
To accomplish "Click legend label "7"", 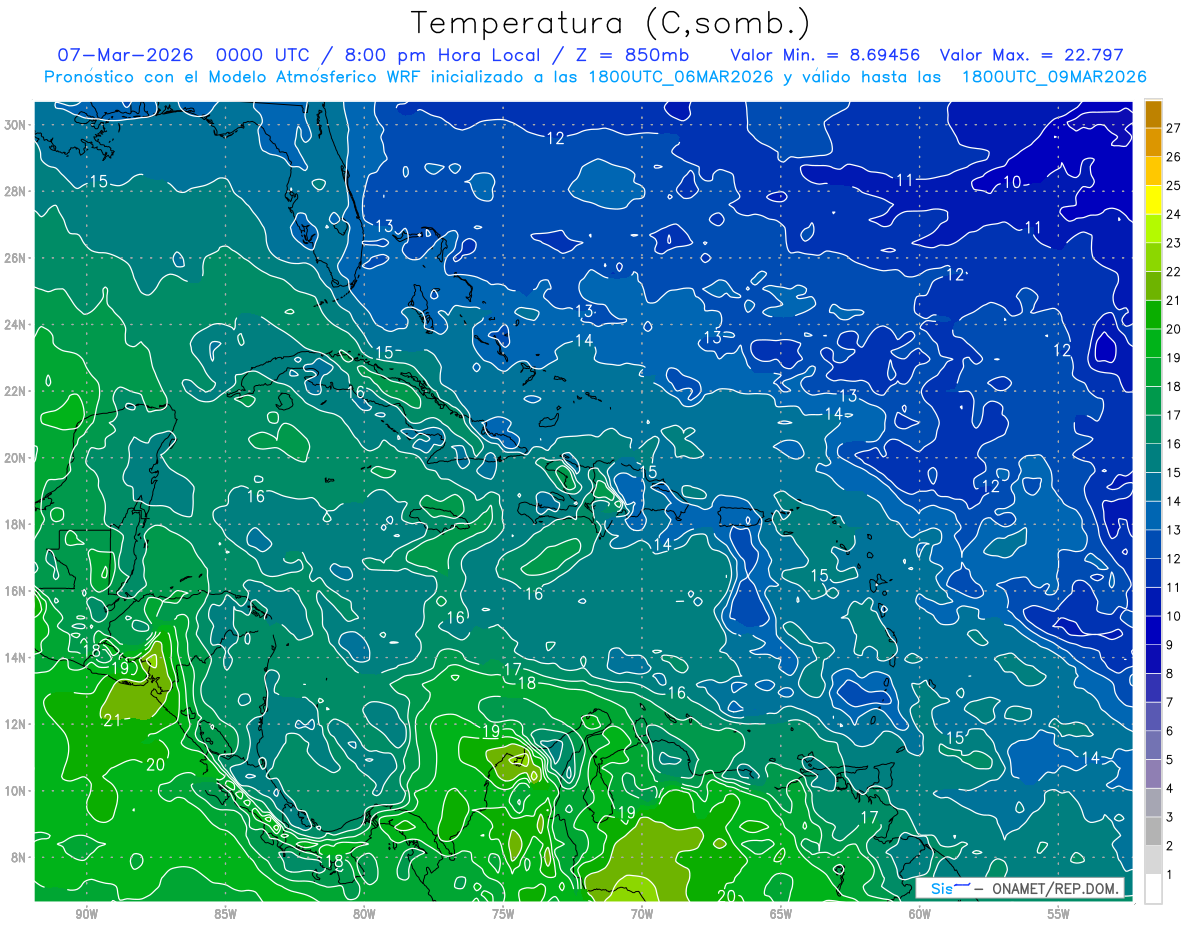I will pyautogui.click(x=1169, y=702).
